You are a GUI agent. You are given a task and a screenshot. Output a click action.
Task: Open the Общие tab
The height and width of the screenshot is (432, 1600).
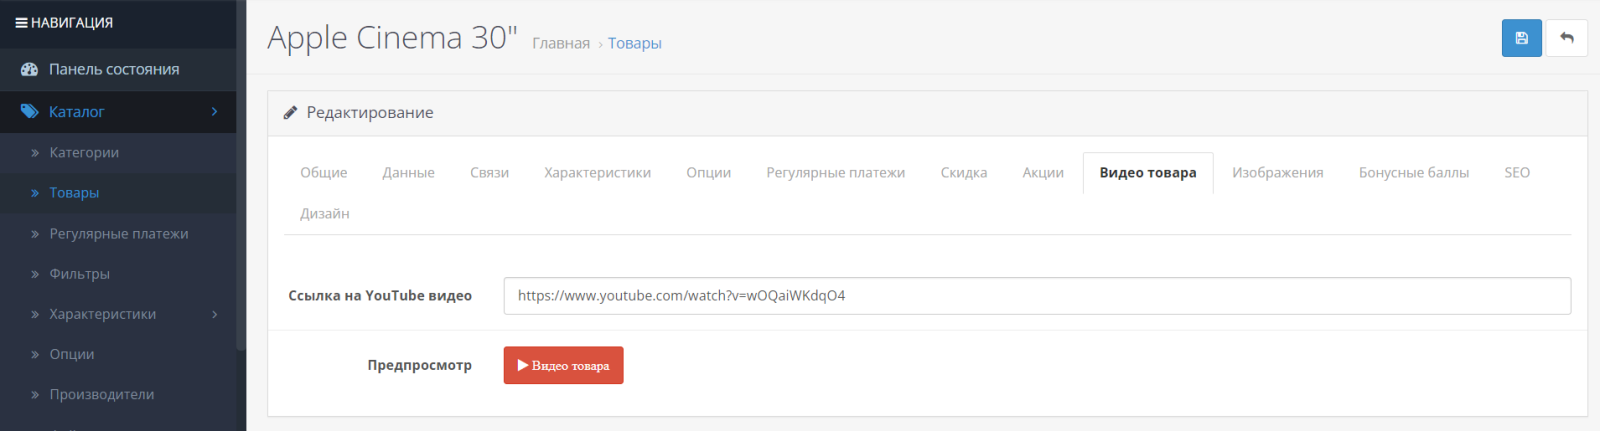click(x=324, y=173)
